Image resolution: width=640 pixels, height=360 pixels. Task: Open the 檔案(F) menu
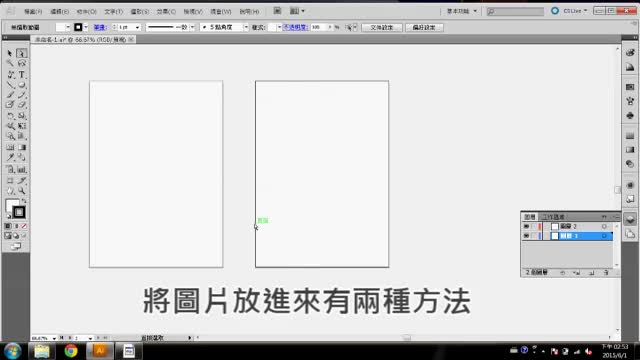pos(33,11)
